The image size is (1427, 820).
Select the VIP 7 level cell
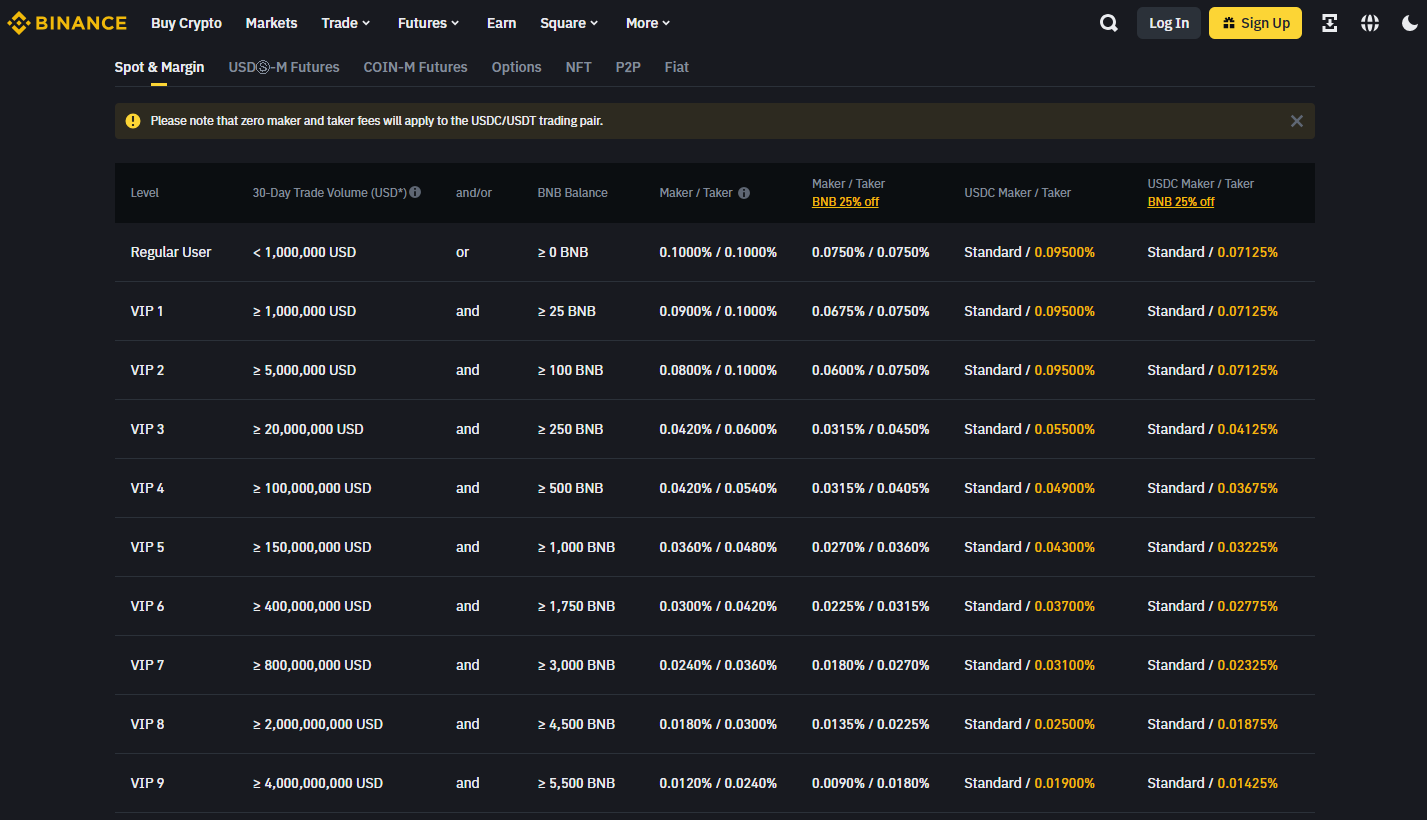[x=147, y=665]
